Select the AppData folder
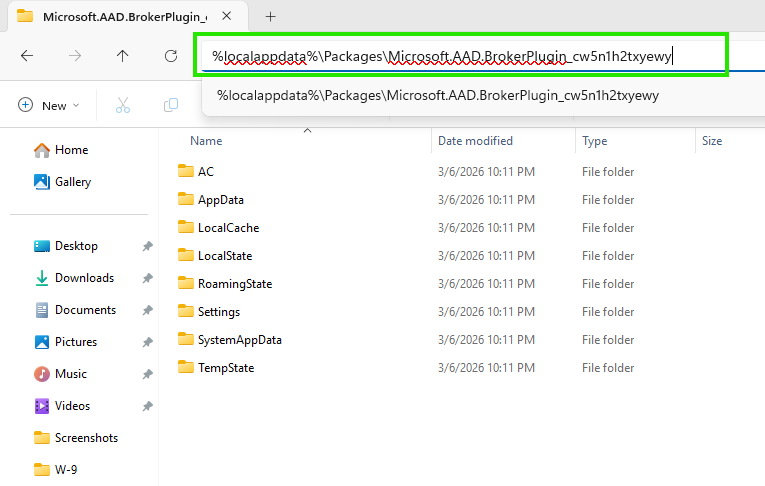The image size is (765, 486). coord(221,200)
